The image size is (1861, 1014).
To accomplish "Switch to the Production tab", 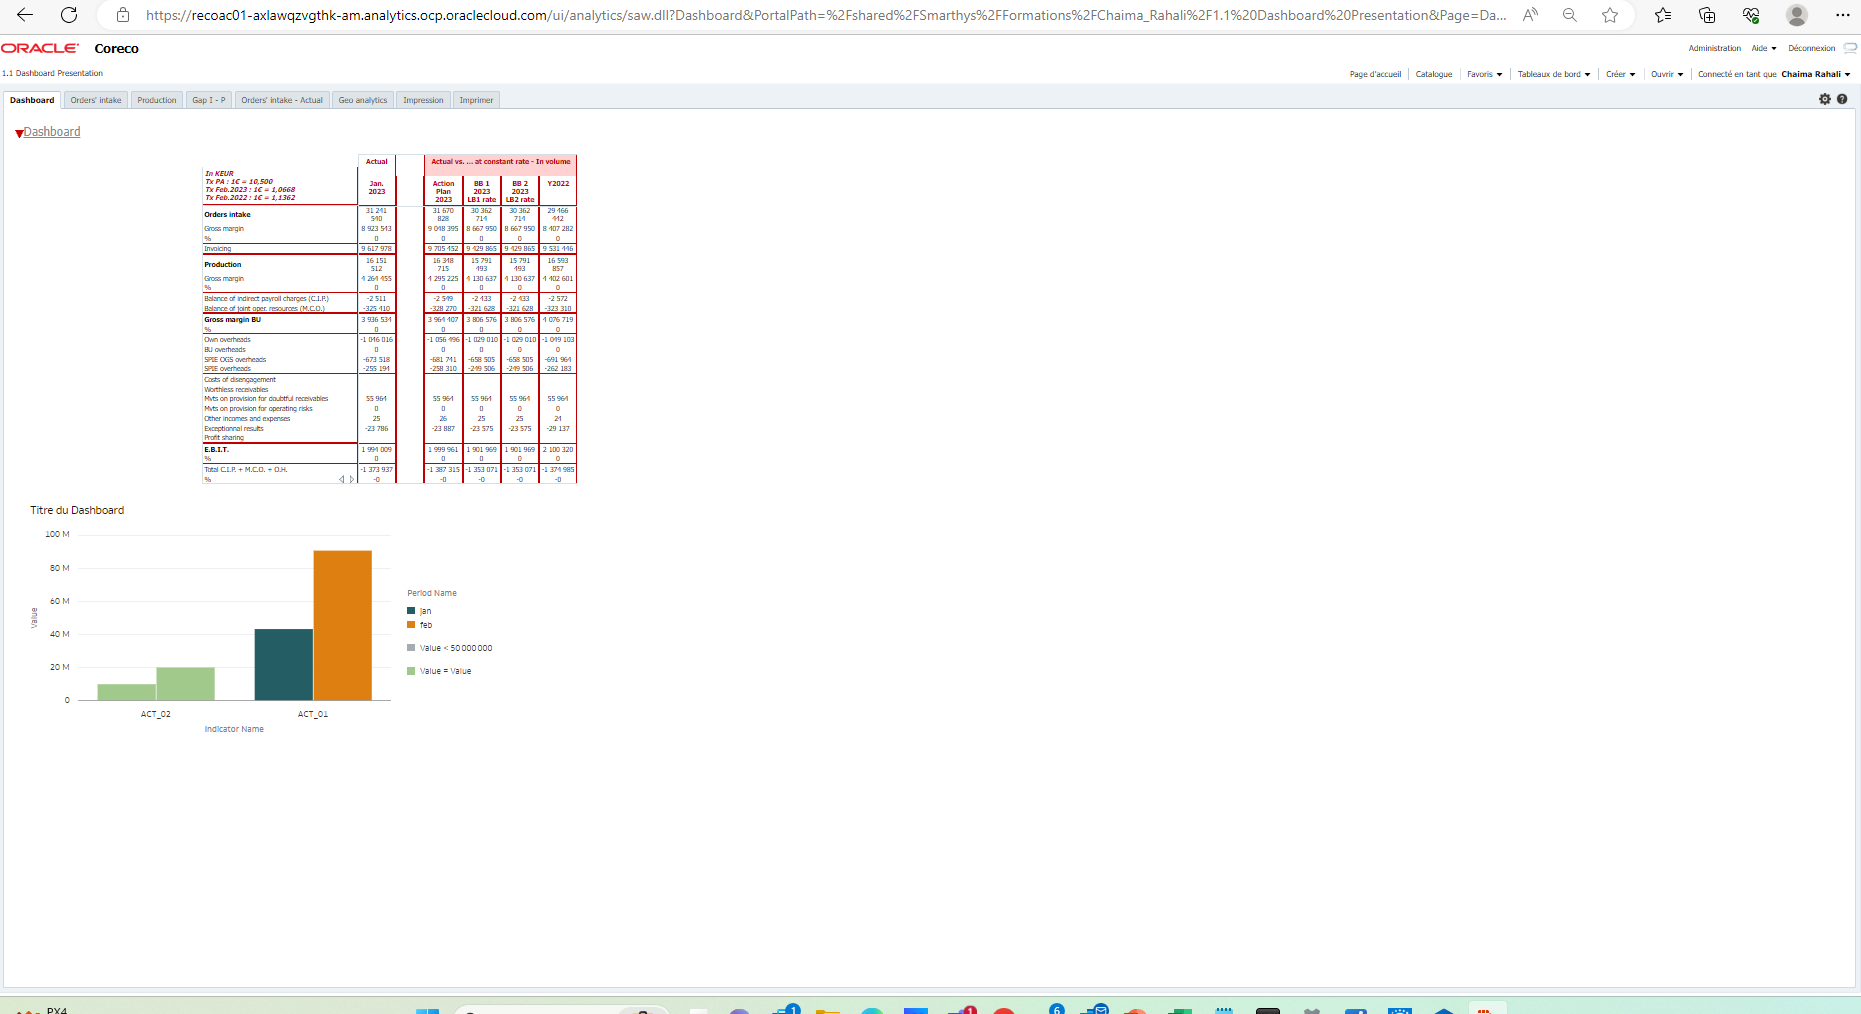I will (157, 100).
